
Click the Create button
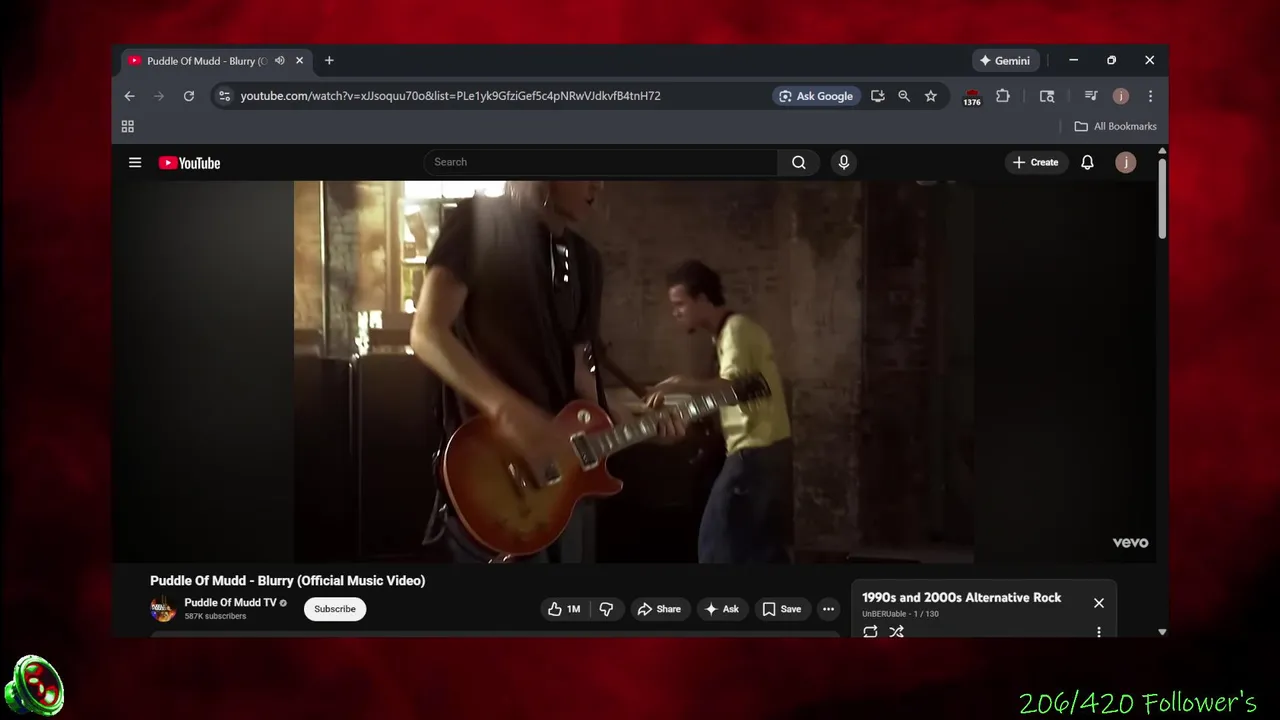click(1035, 162)
